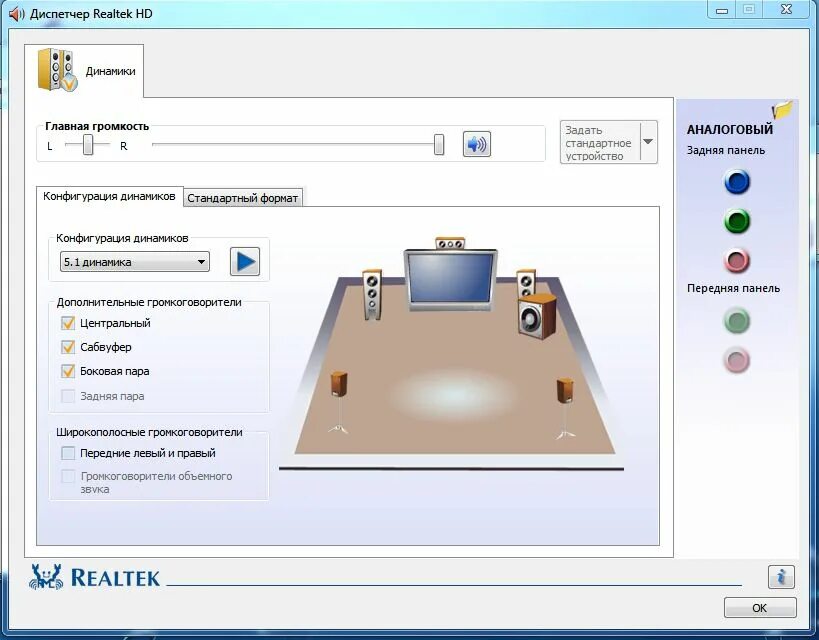819x640 pixels.
Task: Click the Задняя панель label
Action: (x=726, y=150)
